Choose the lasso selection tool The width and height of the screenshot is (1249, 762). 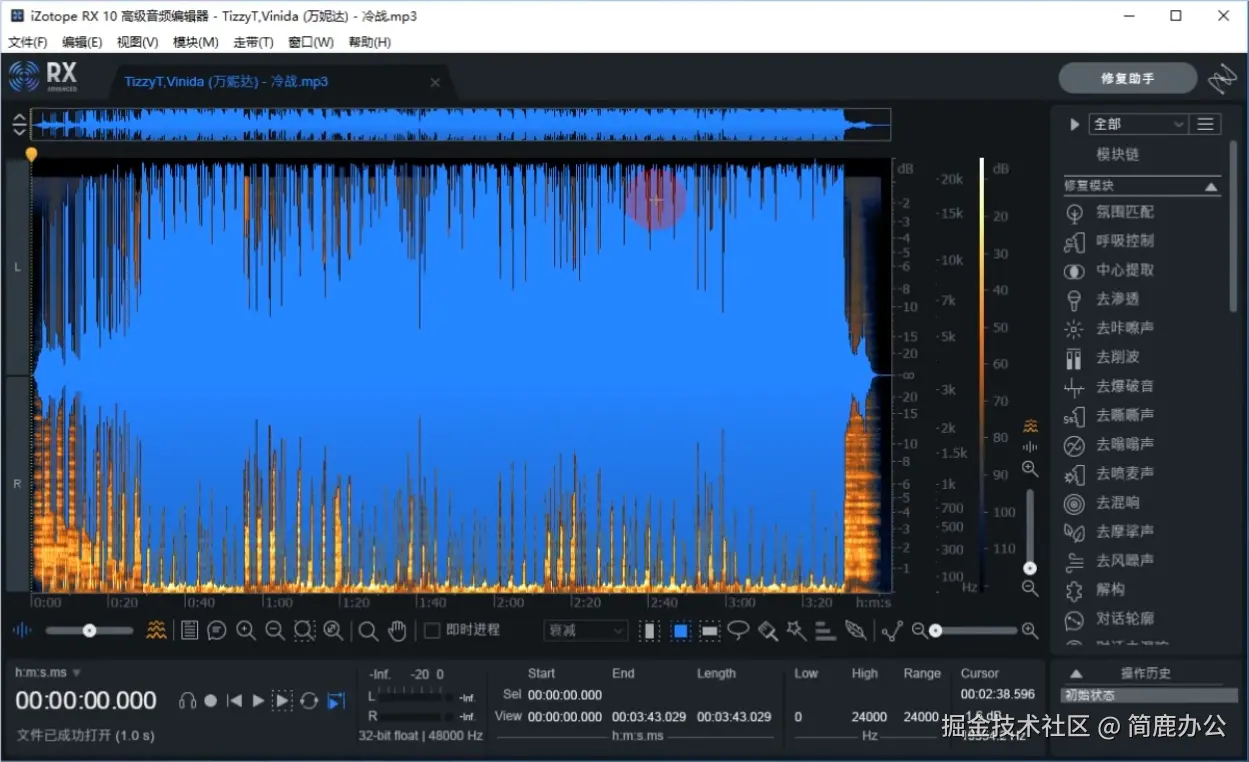coord(738,630)
